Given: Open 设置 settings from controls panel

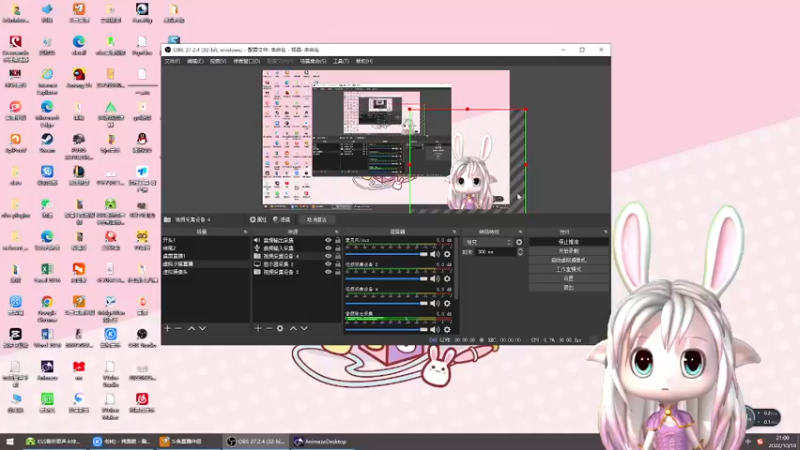Looking at the screenshot, I should [x=568, y=279].
